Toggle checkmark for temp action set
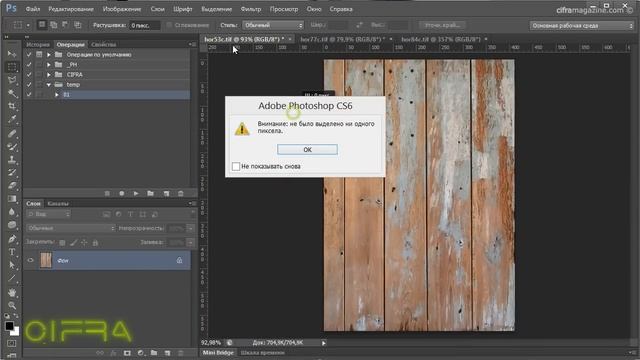Image resolution: width=640 pixels, height=360 pixels. [x=29, y=84]
